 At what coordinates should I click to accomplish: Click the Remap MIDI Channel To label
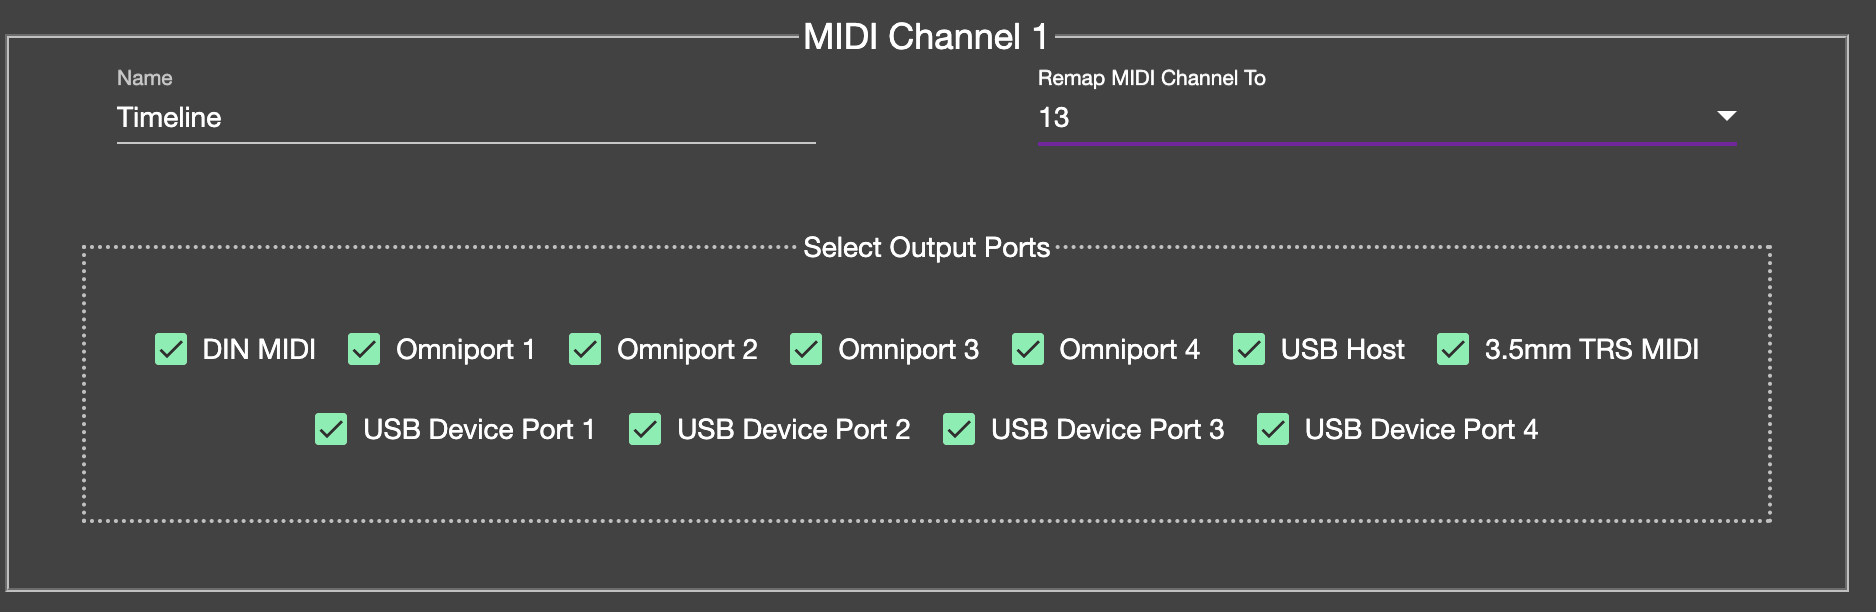[x=1151, y=78]
